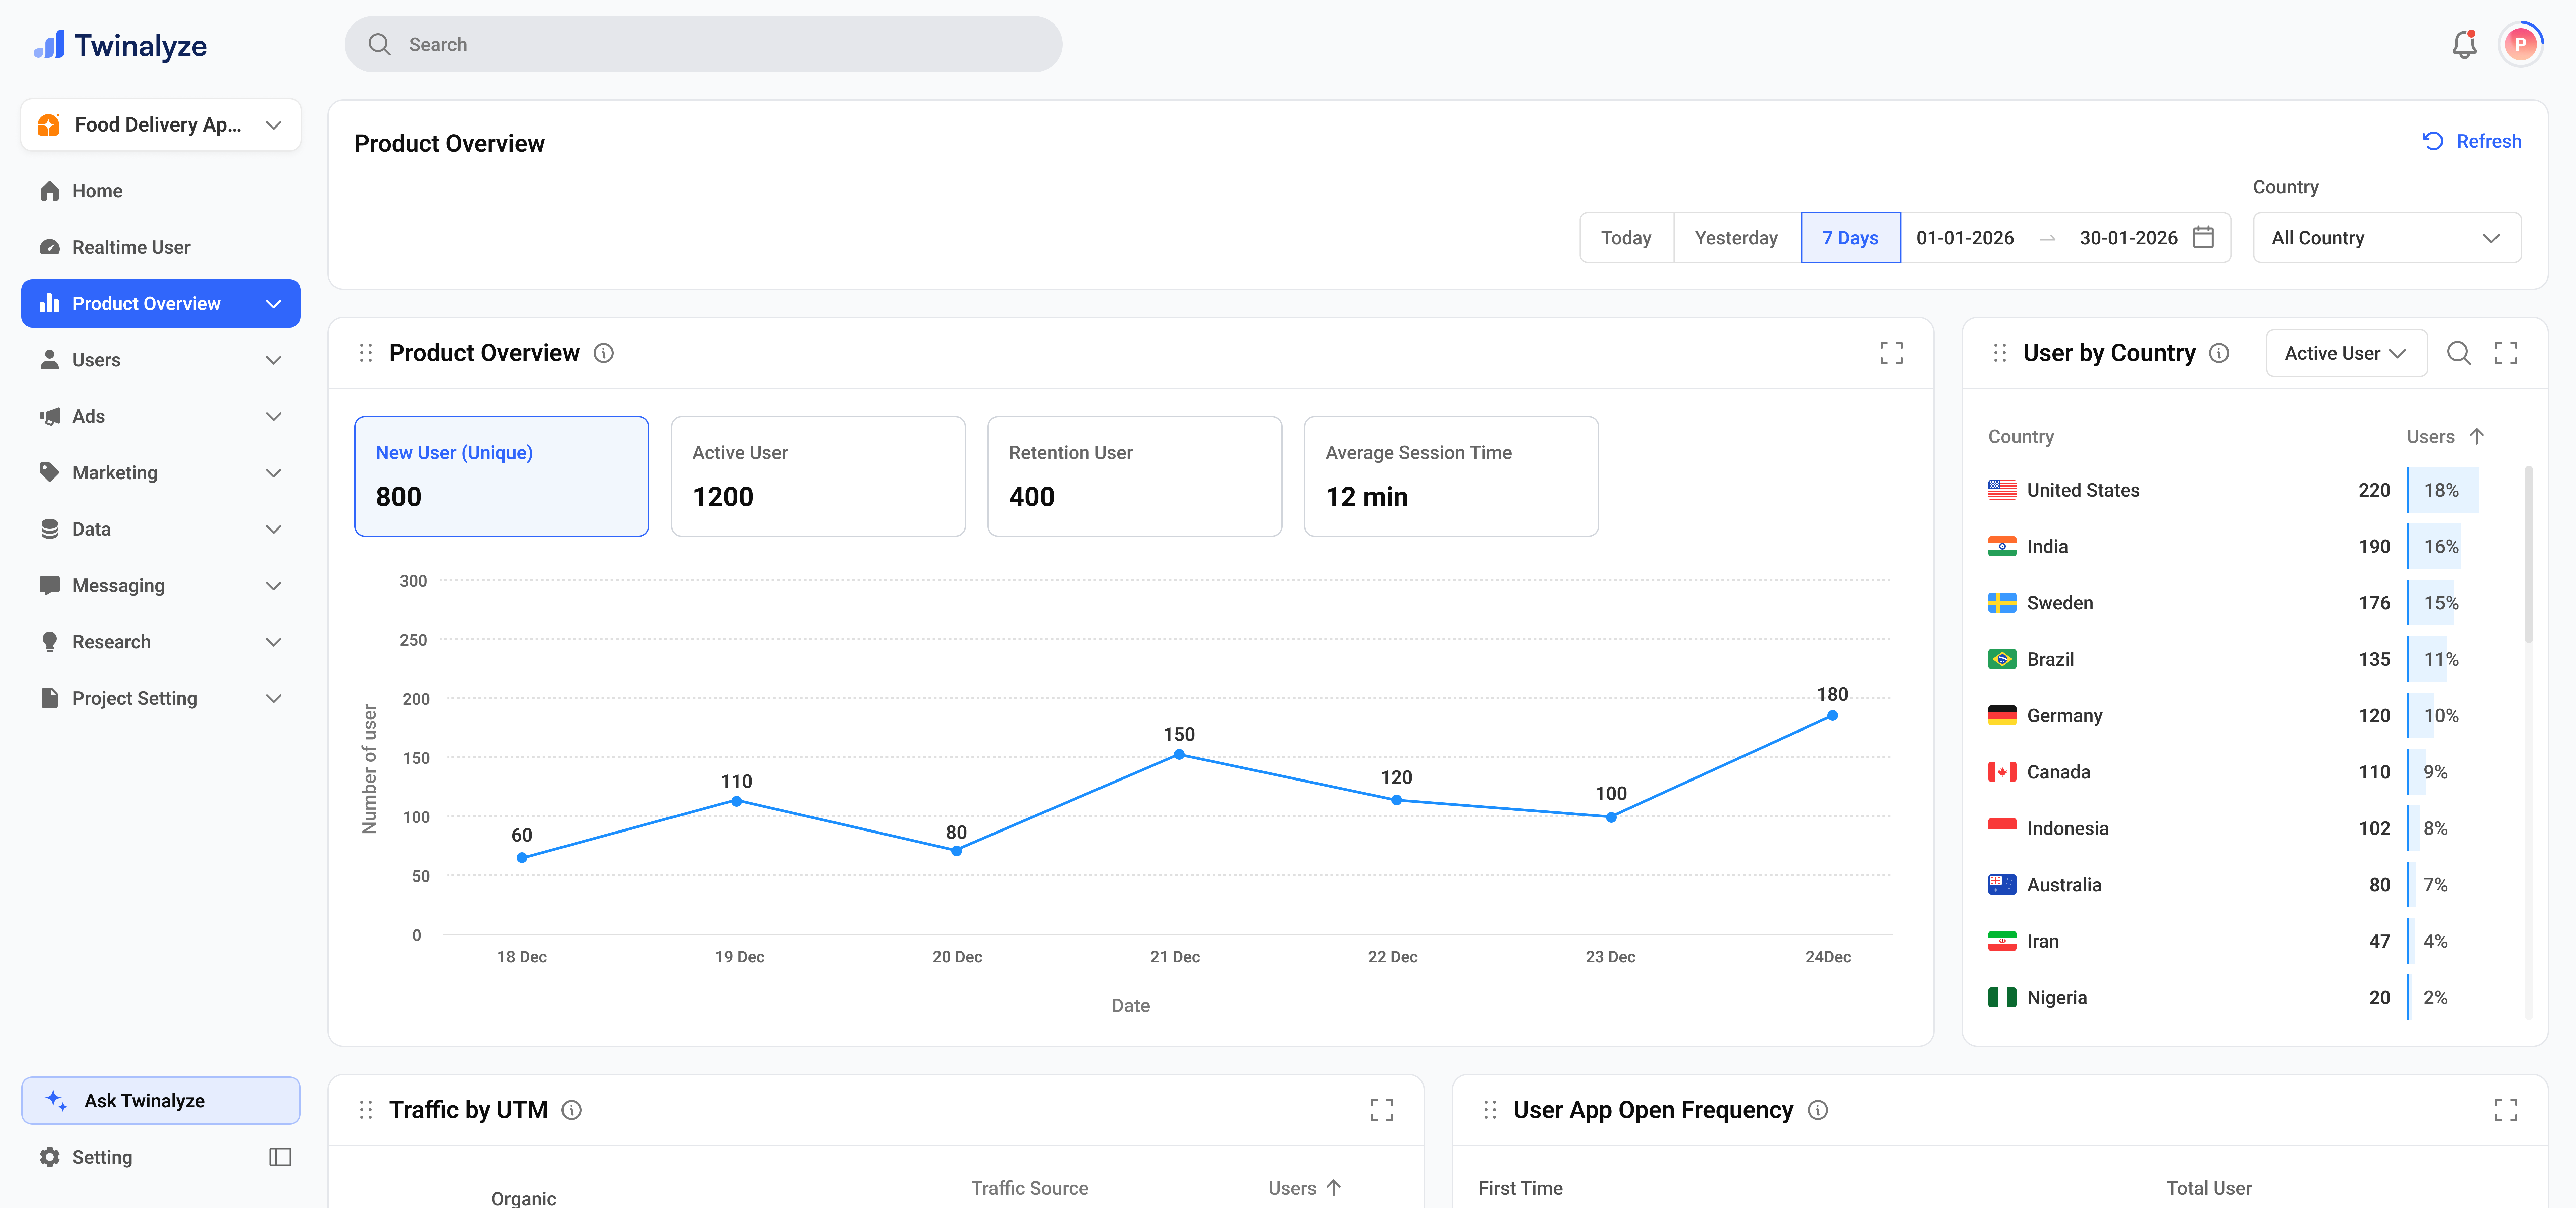Show info for Product Overview chart

(604, 353)
